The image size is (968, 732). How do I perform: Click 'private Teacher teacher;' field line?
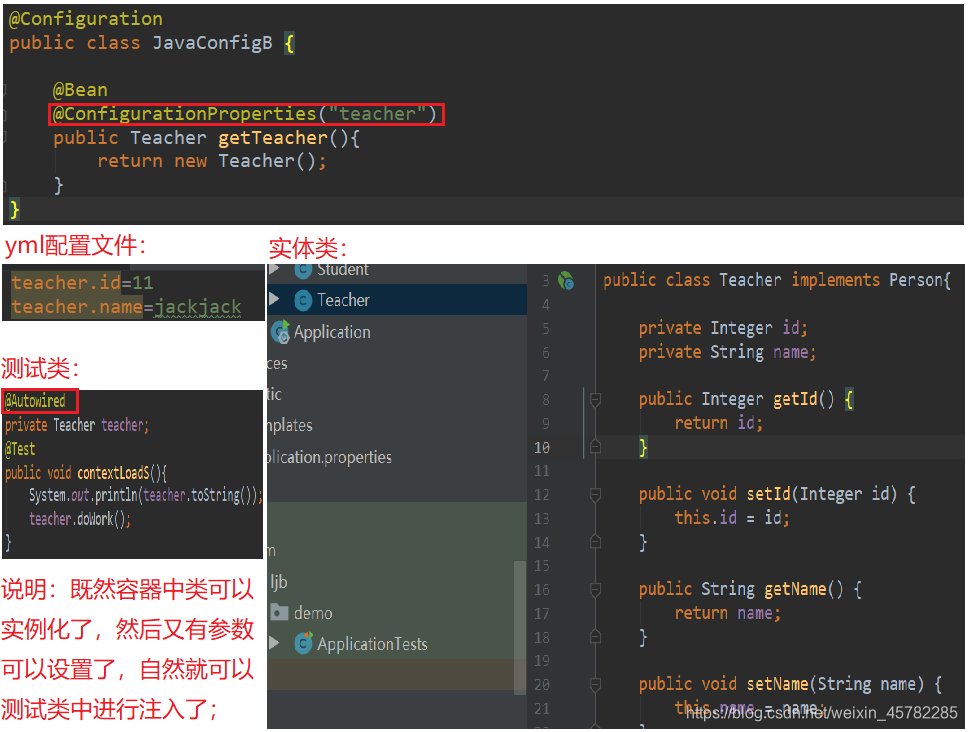[x=77, y=425]
